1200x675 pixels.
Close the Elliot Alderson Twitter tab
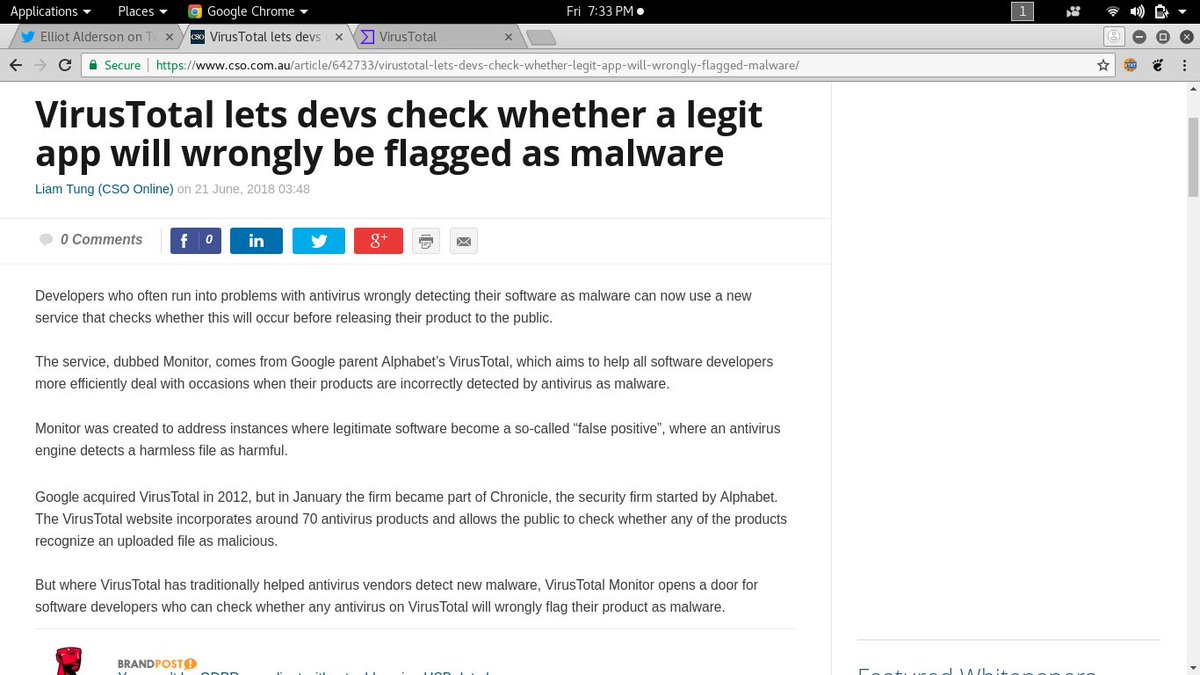(168, 37)
